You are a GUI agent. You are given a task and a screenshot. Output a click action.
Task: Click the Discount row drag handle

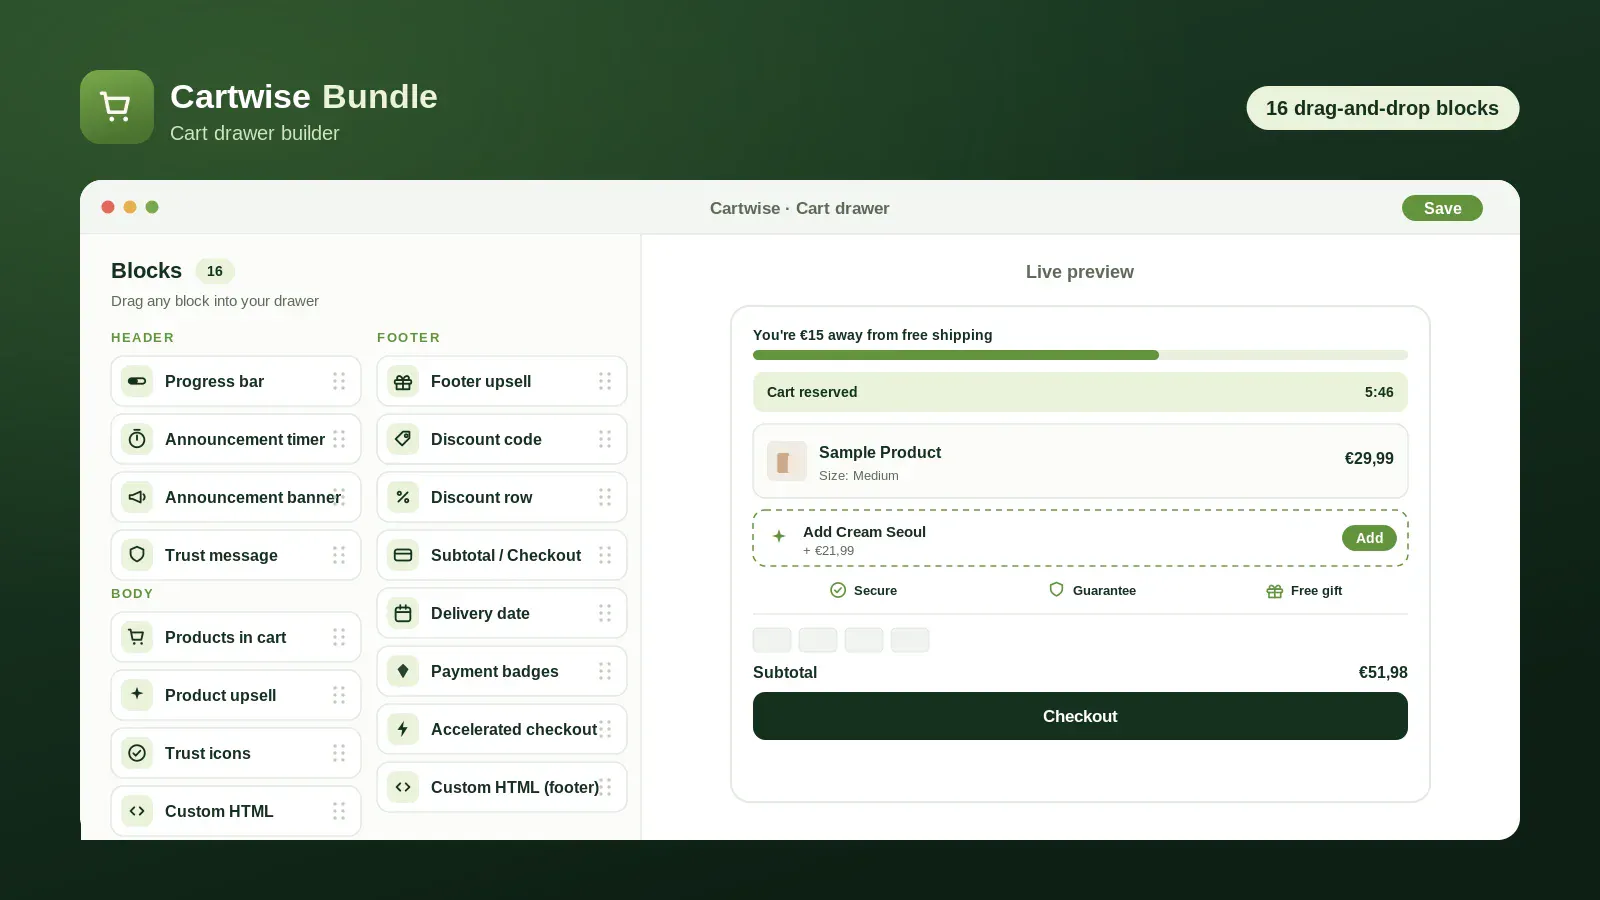tap(605, 497)
